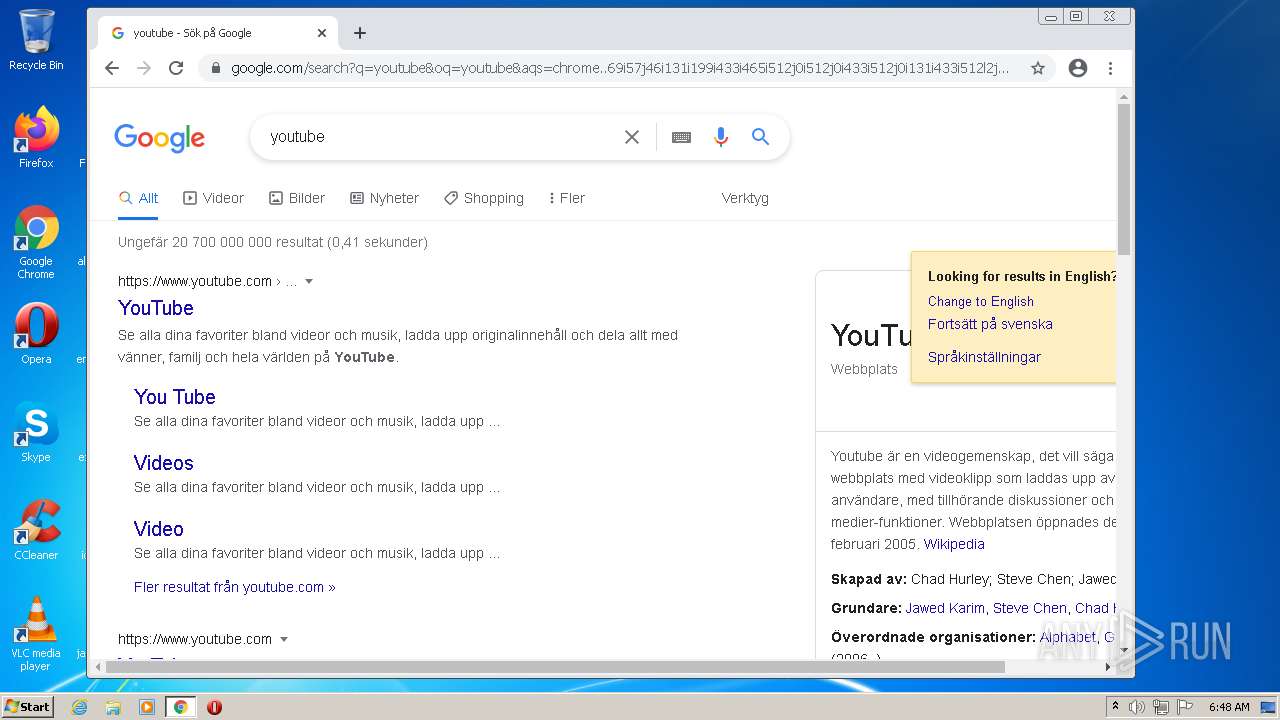Switch to the Videor tab
This screenshot has height=720, width=1280.
[214, 198]
